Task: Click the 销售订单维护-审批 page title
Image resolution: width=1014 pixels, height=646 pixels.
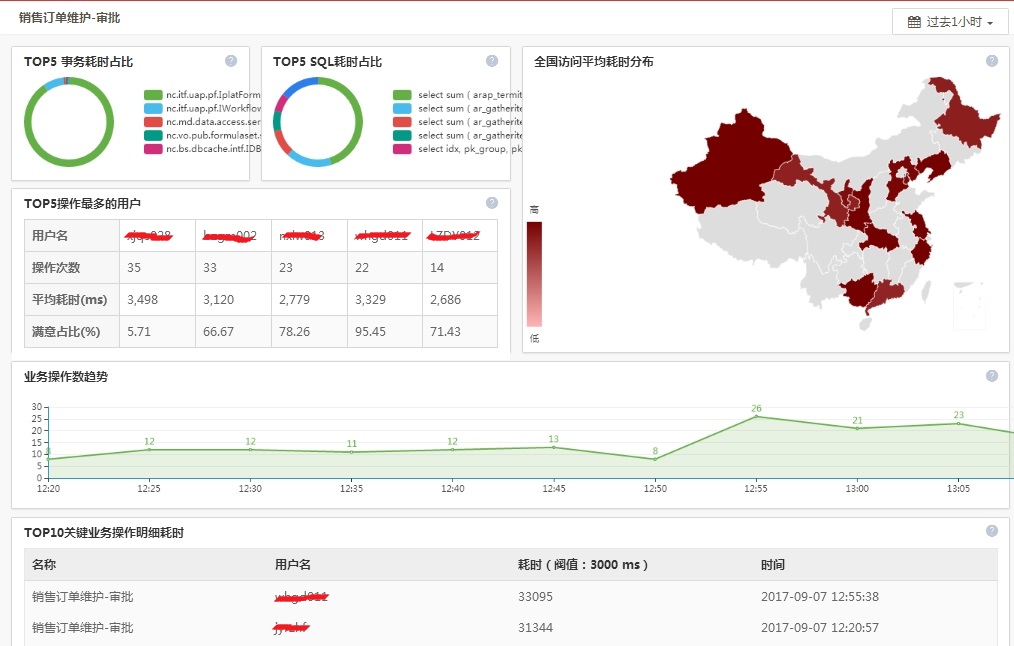Action: pos(69,17)
